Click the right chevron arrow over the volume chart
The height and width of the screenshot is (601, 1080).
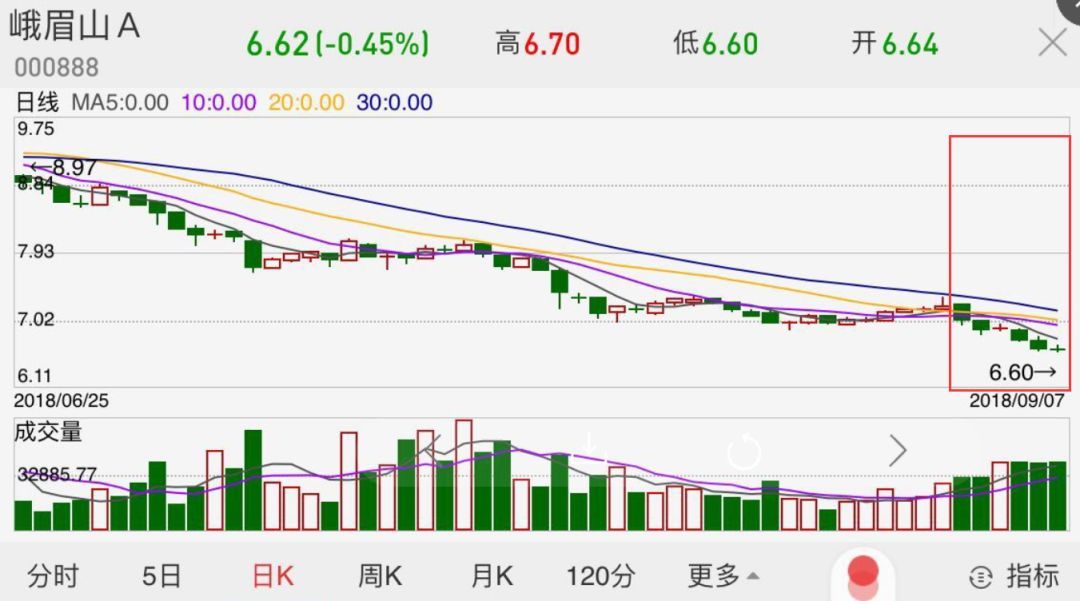(897, 452)
